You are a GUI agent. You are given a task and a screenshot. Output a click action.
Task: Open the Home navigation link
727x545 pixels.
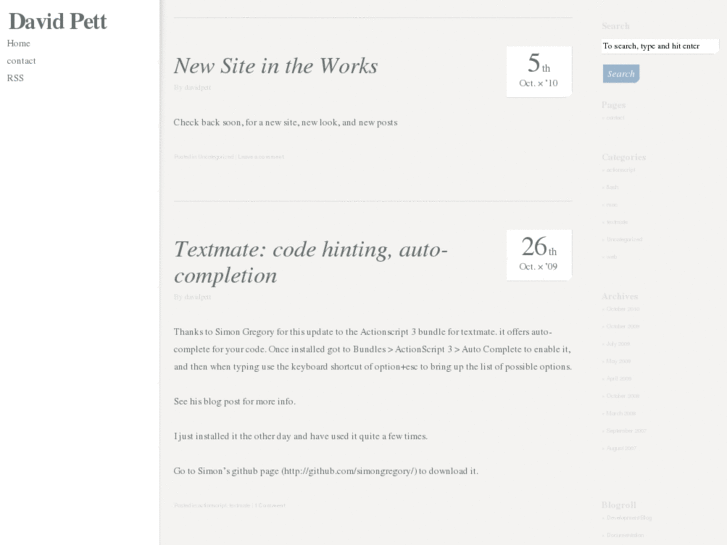[x=19, y=43]
